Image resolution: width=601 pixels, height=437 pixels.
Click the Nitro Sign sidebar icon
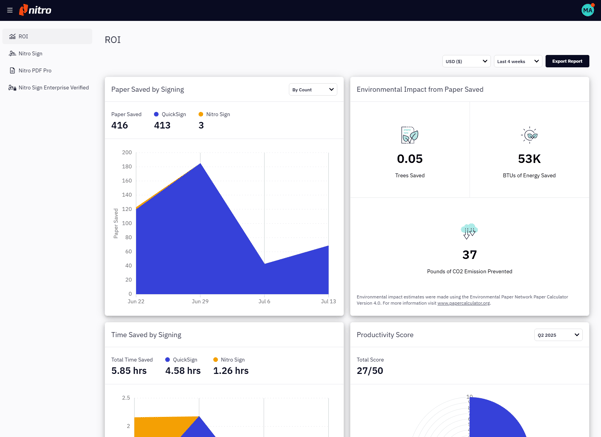tap(12, 53)
